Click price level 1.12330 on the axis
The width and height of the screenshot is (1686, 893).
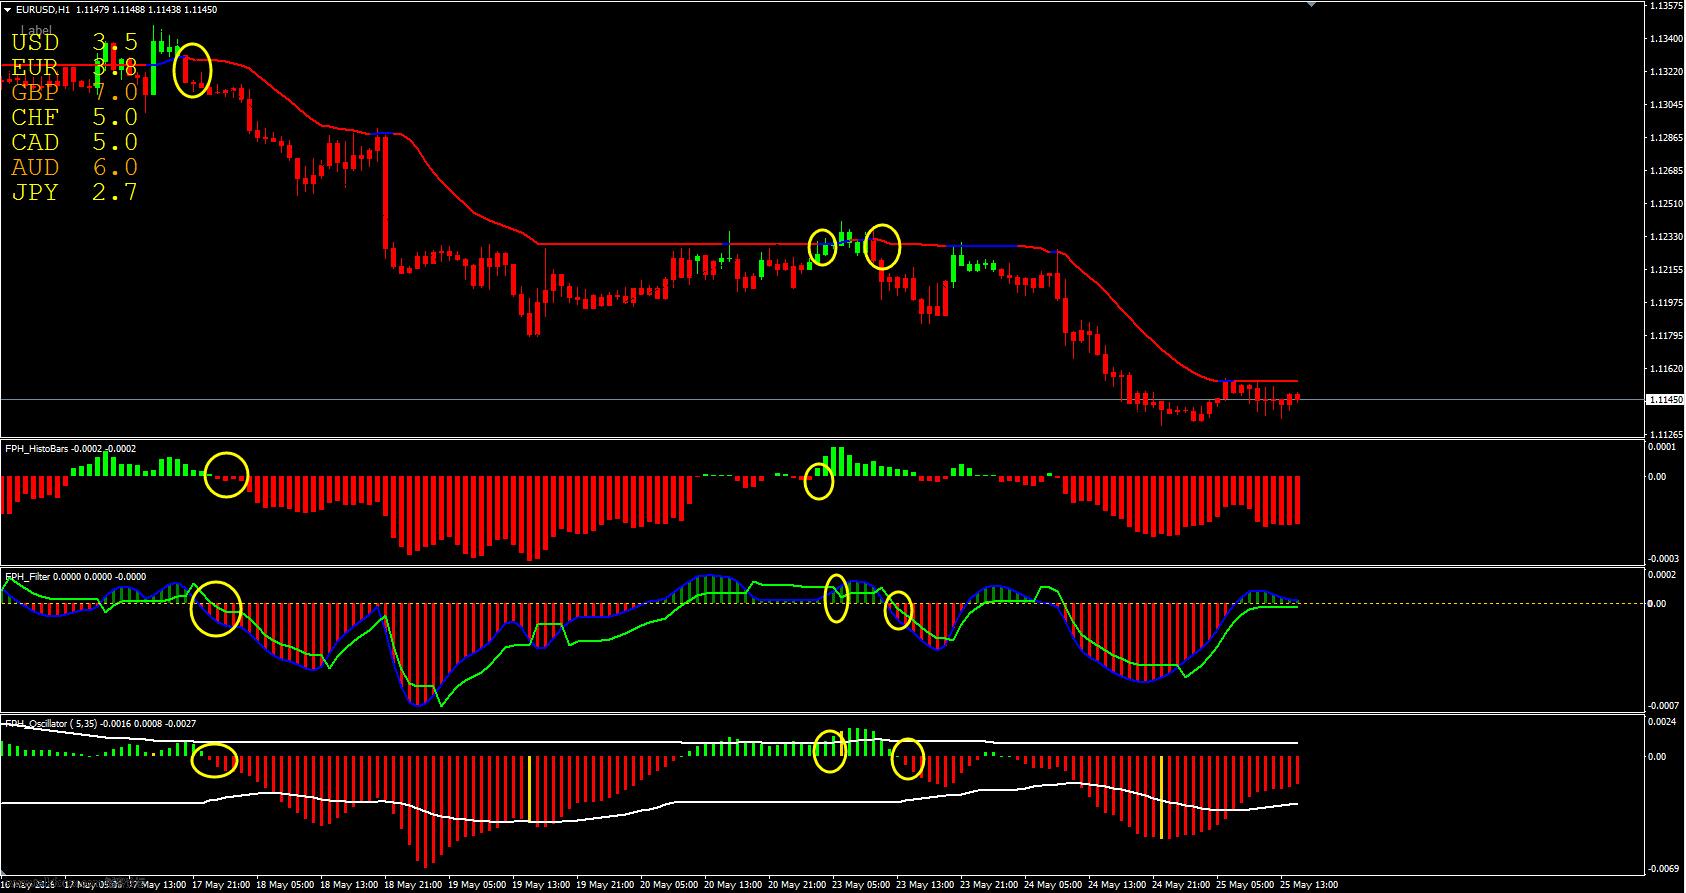pyautogui.click(x=1665, y=236)
